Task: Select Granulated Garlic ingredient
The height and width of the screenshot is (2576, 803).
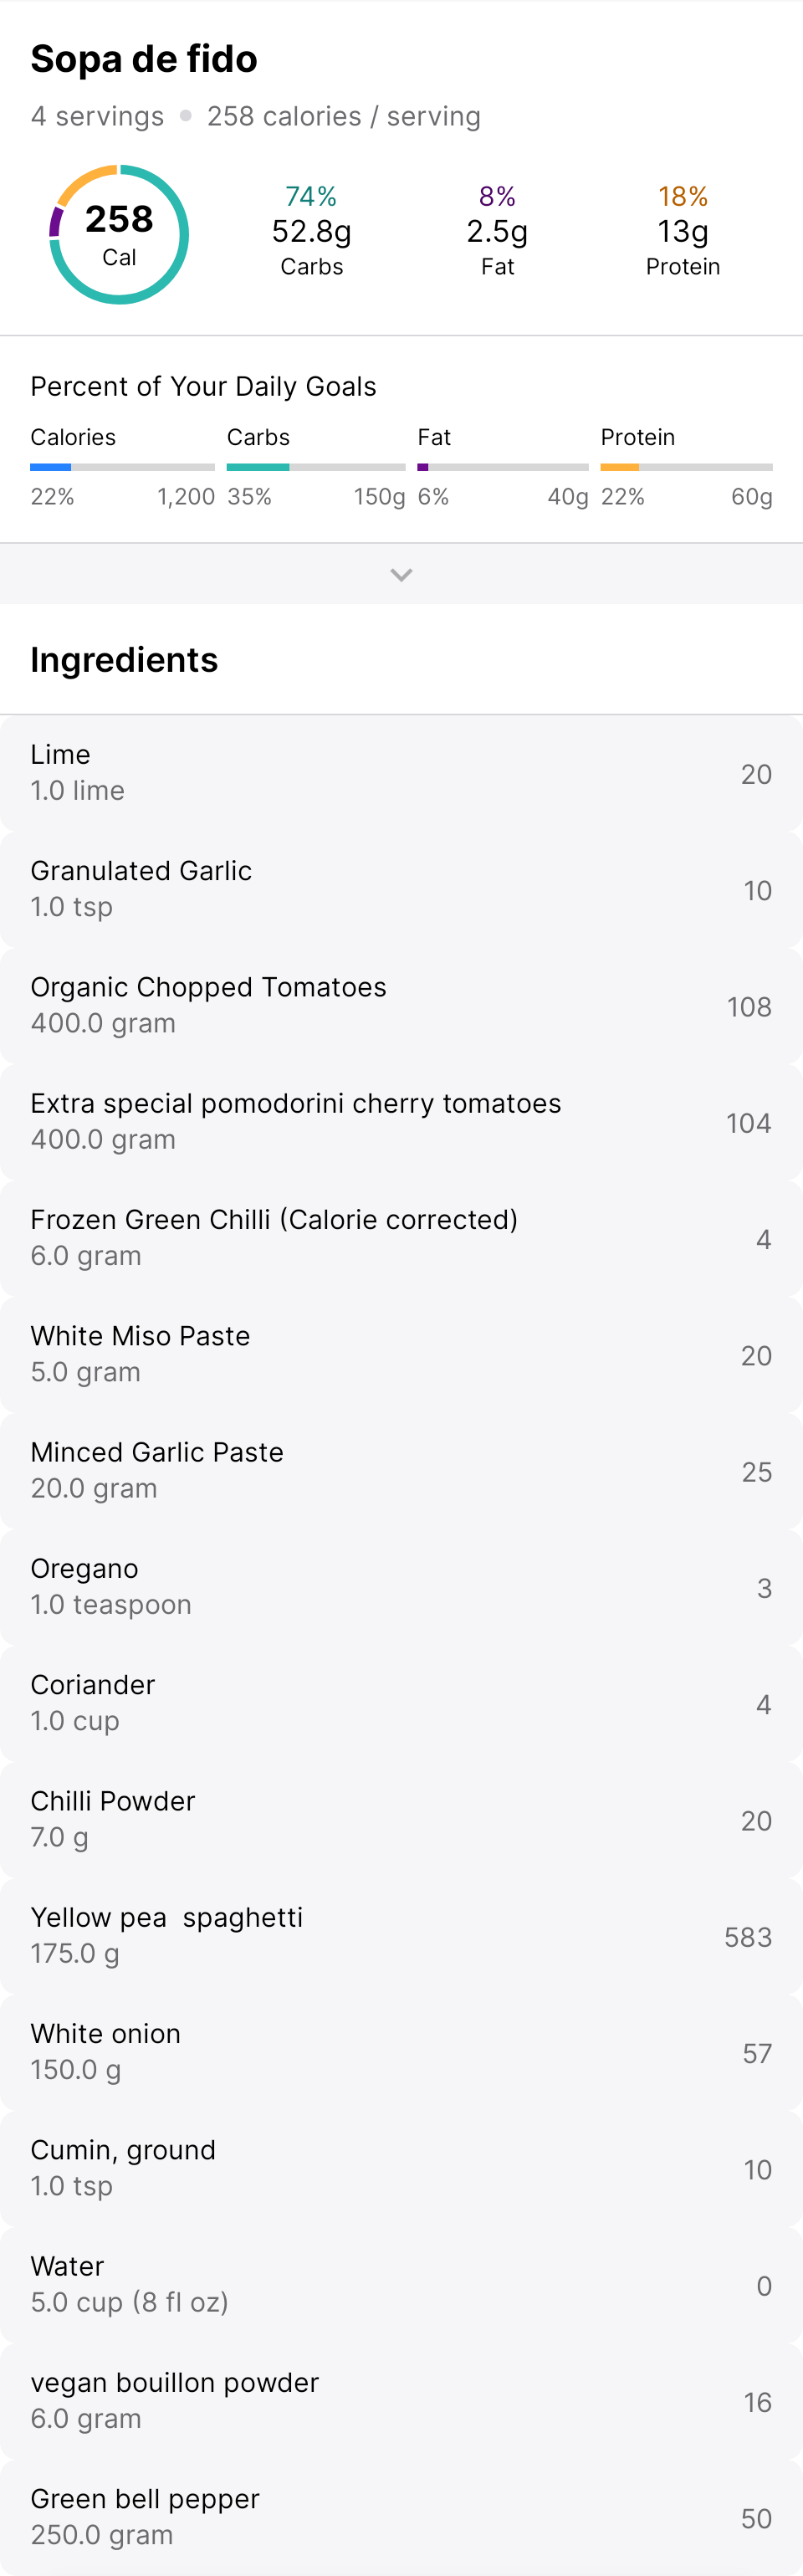Action: tap(401, 889)
